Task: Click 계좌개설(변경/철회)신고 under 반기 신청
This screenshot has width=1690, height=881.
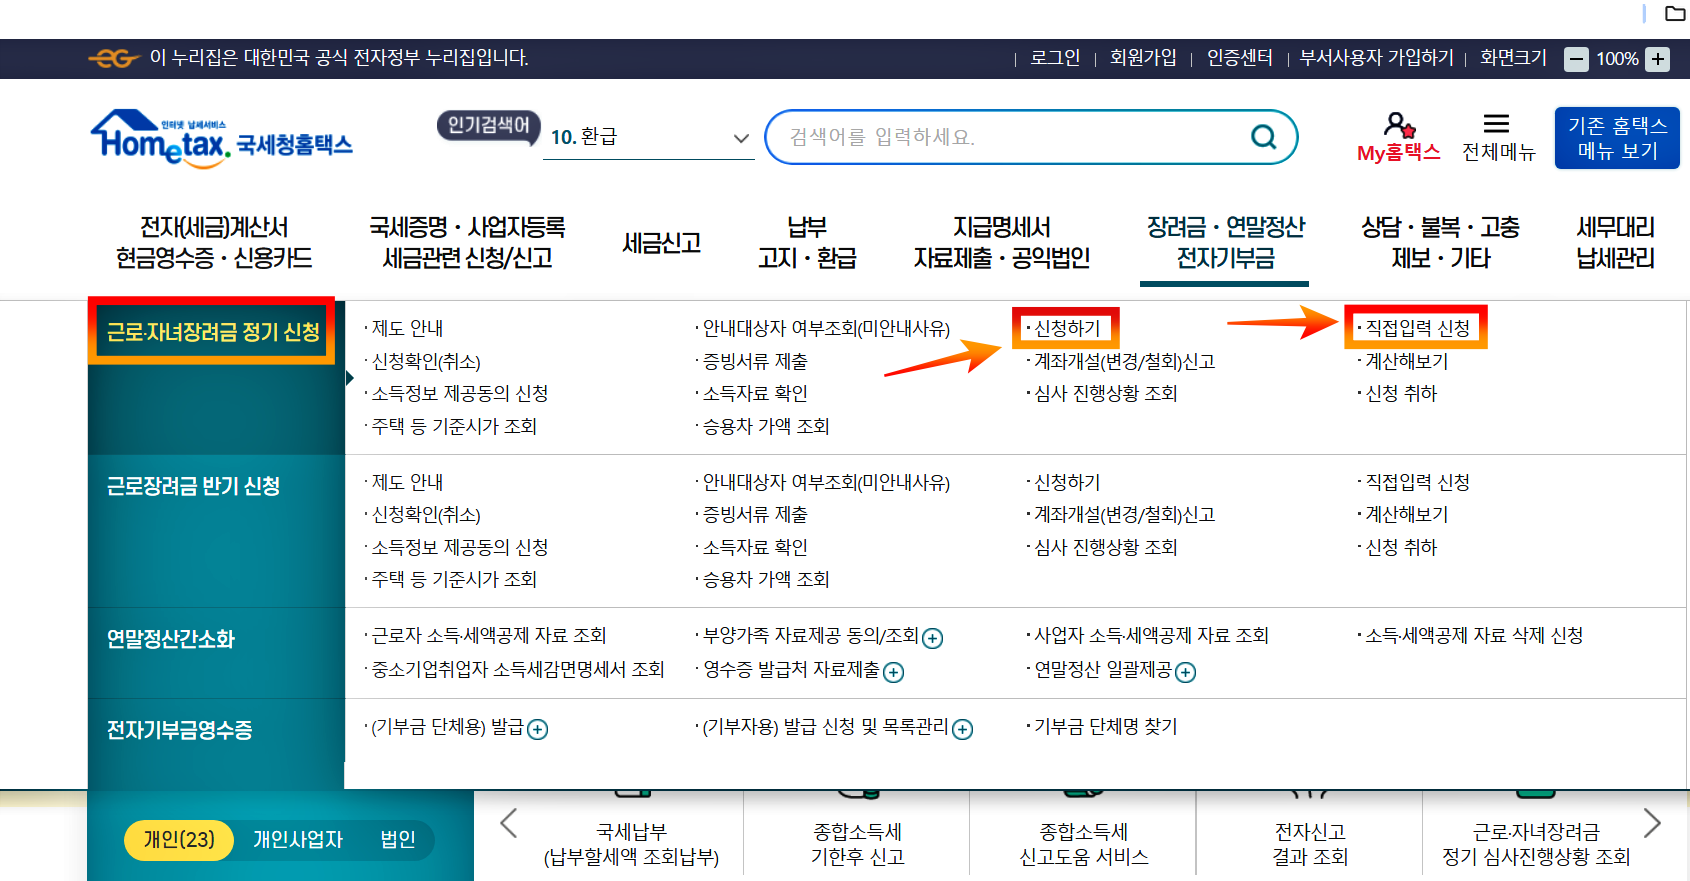Action: [1124, 514]
